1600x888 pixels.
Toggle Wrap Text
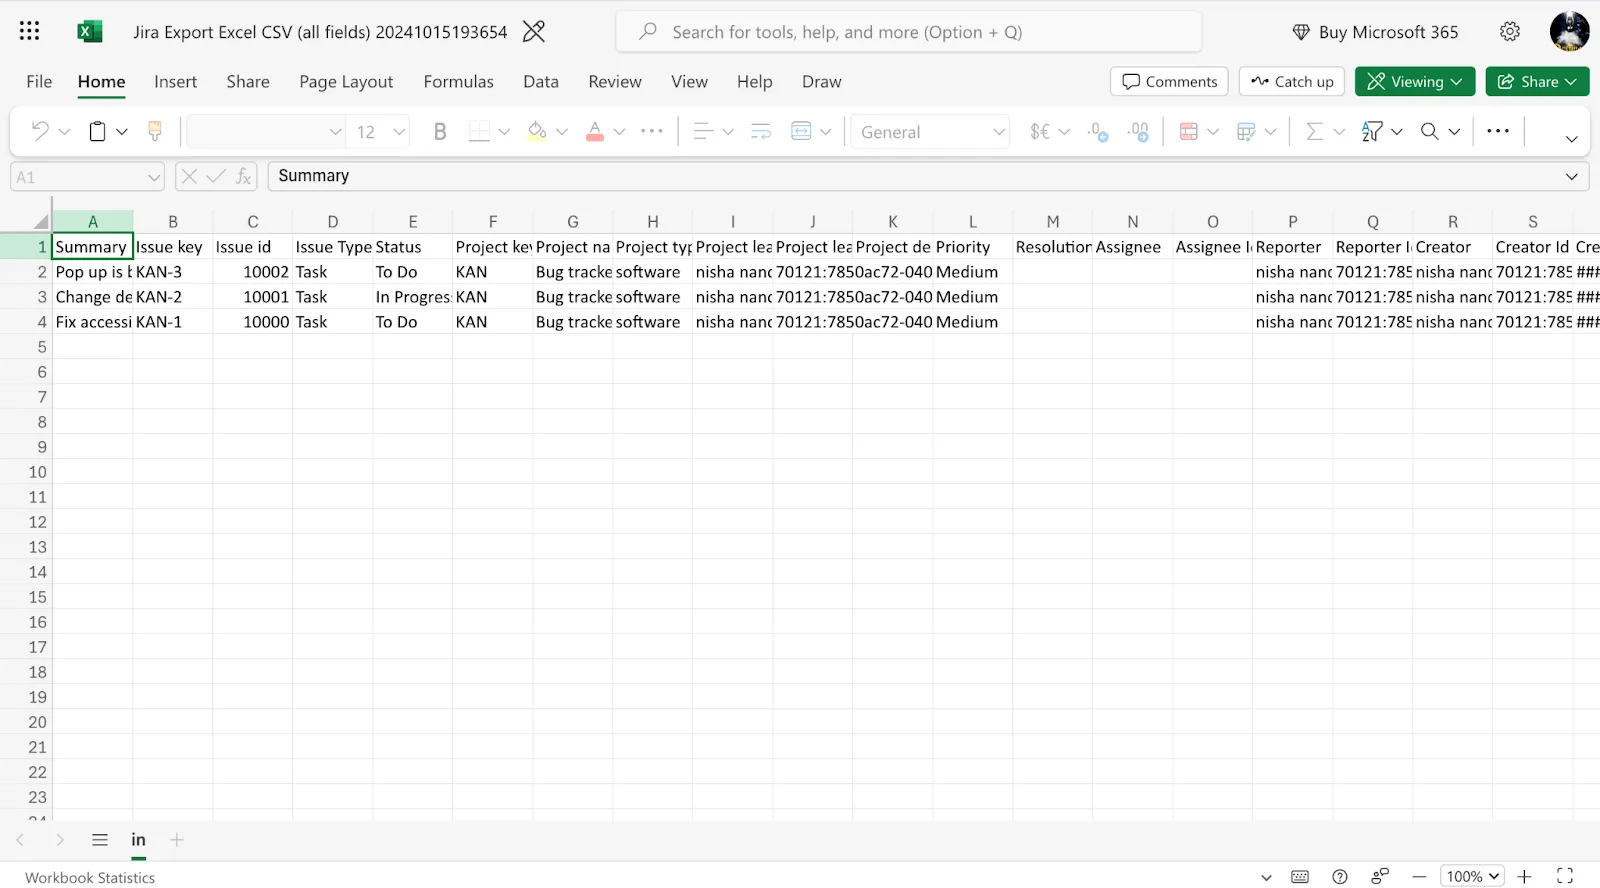pos(761,131)
